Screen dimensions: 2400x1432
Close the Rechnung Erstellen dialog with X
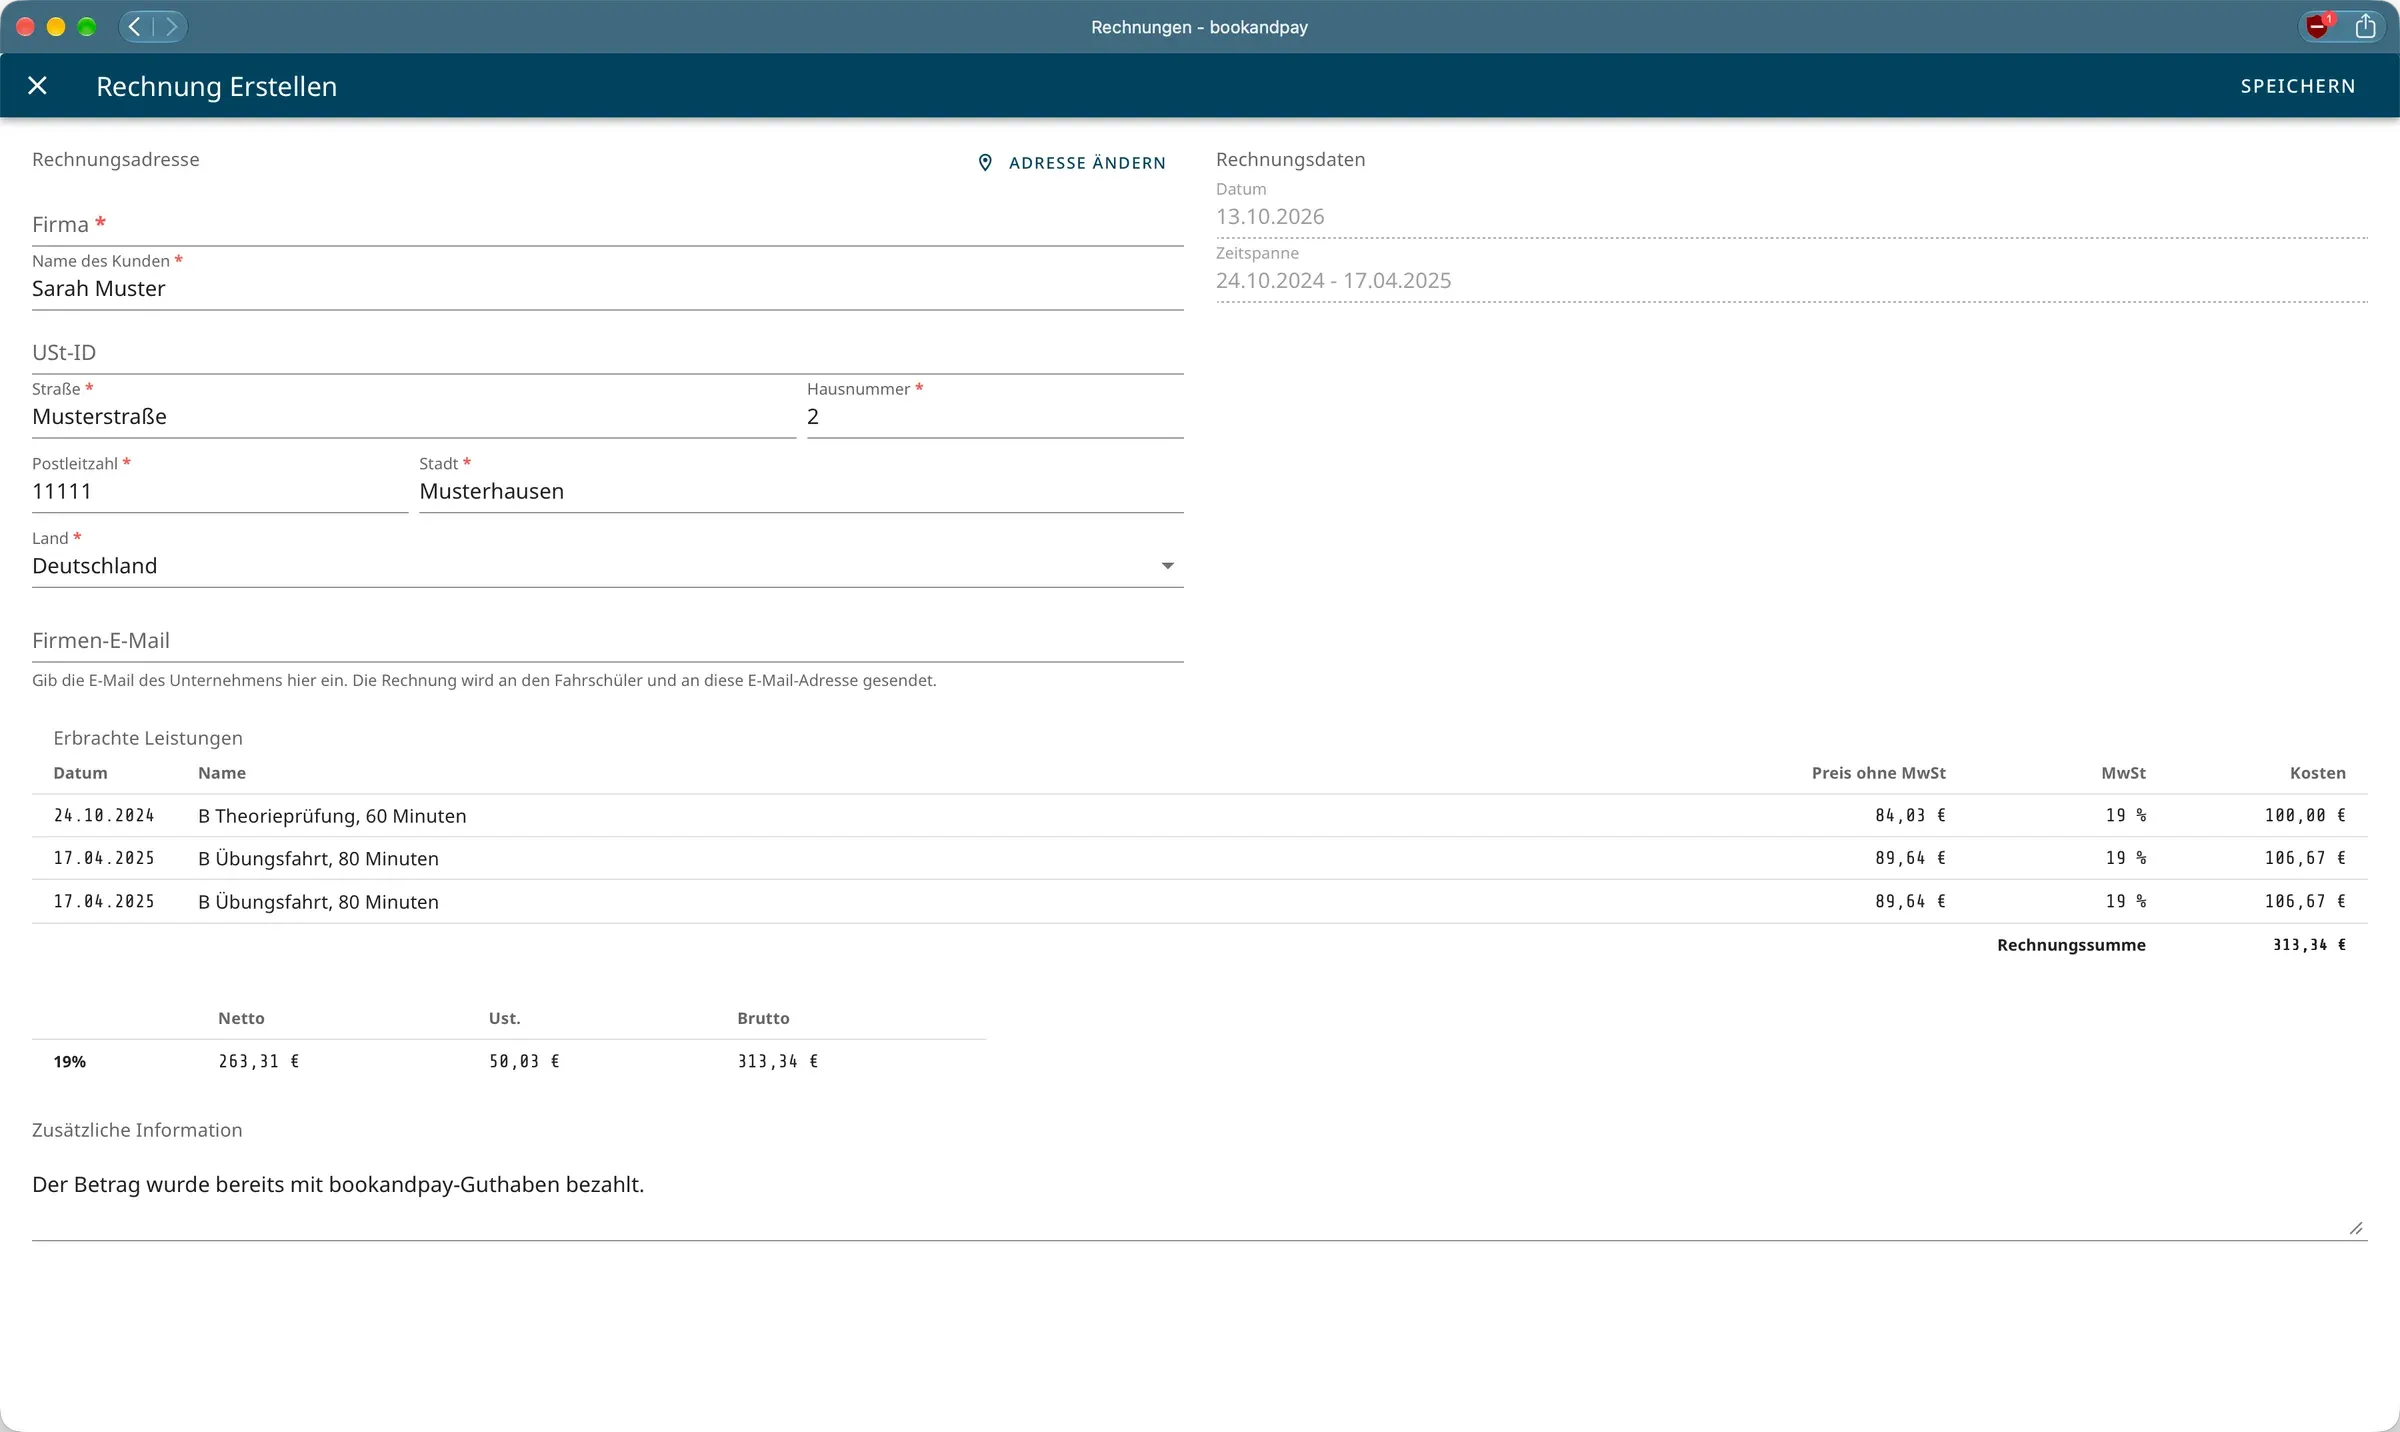point(37,86)
